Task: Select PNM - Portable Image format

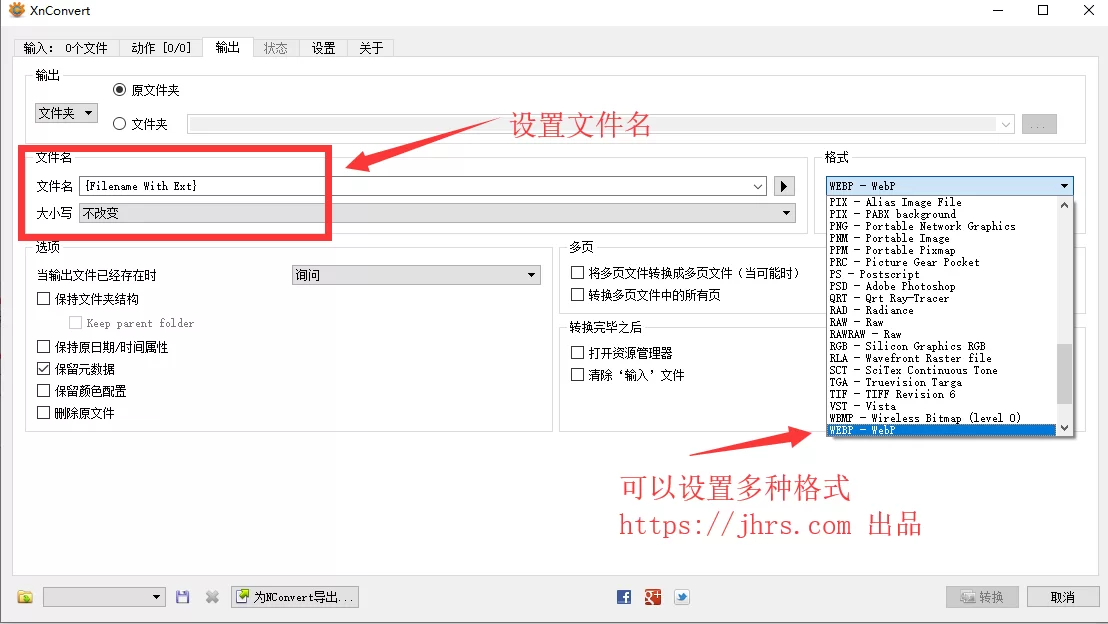Action: pos(942,238)
